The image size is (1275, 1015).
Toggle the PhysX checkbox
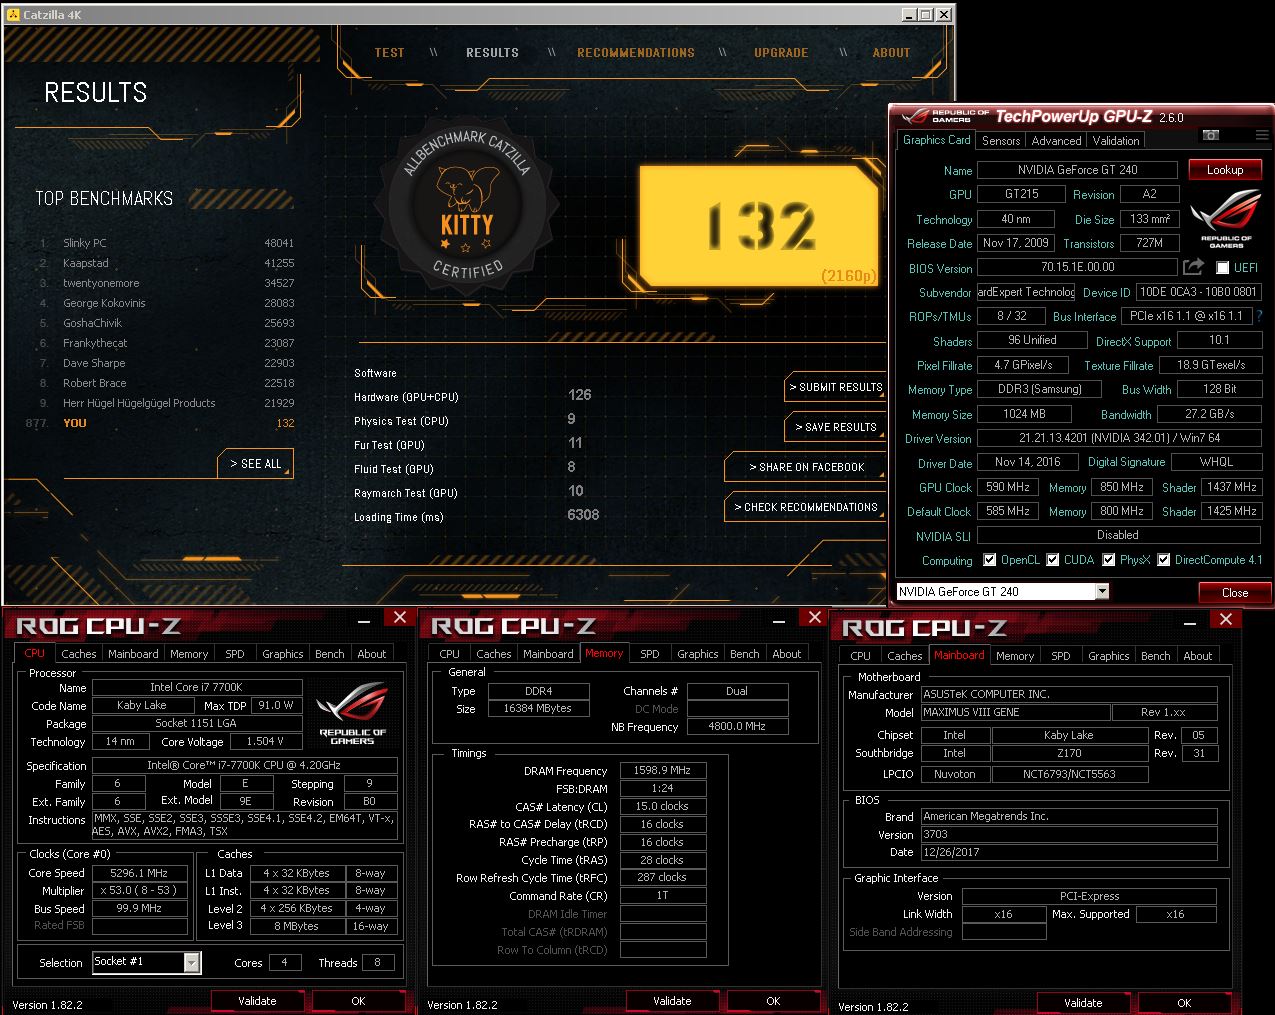[1108, 560]
